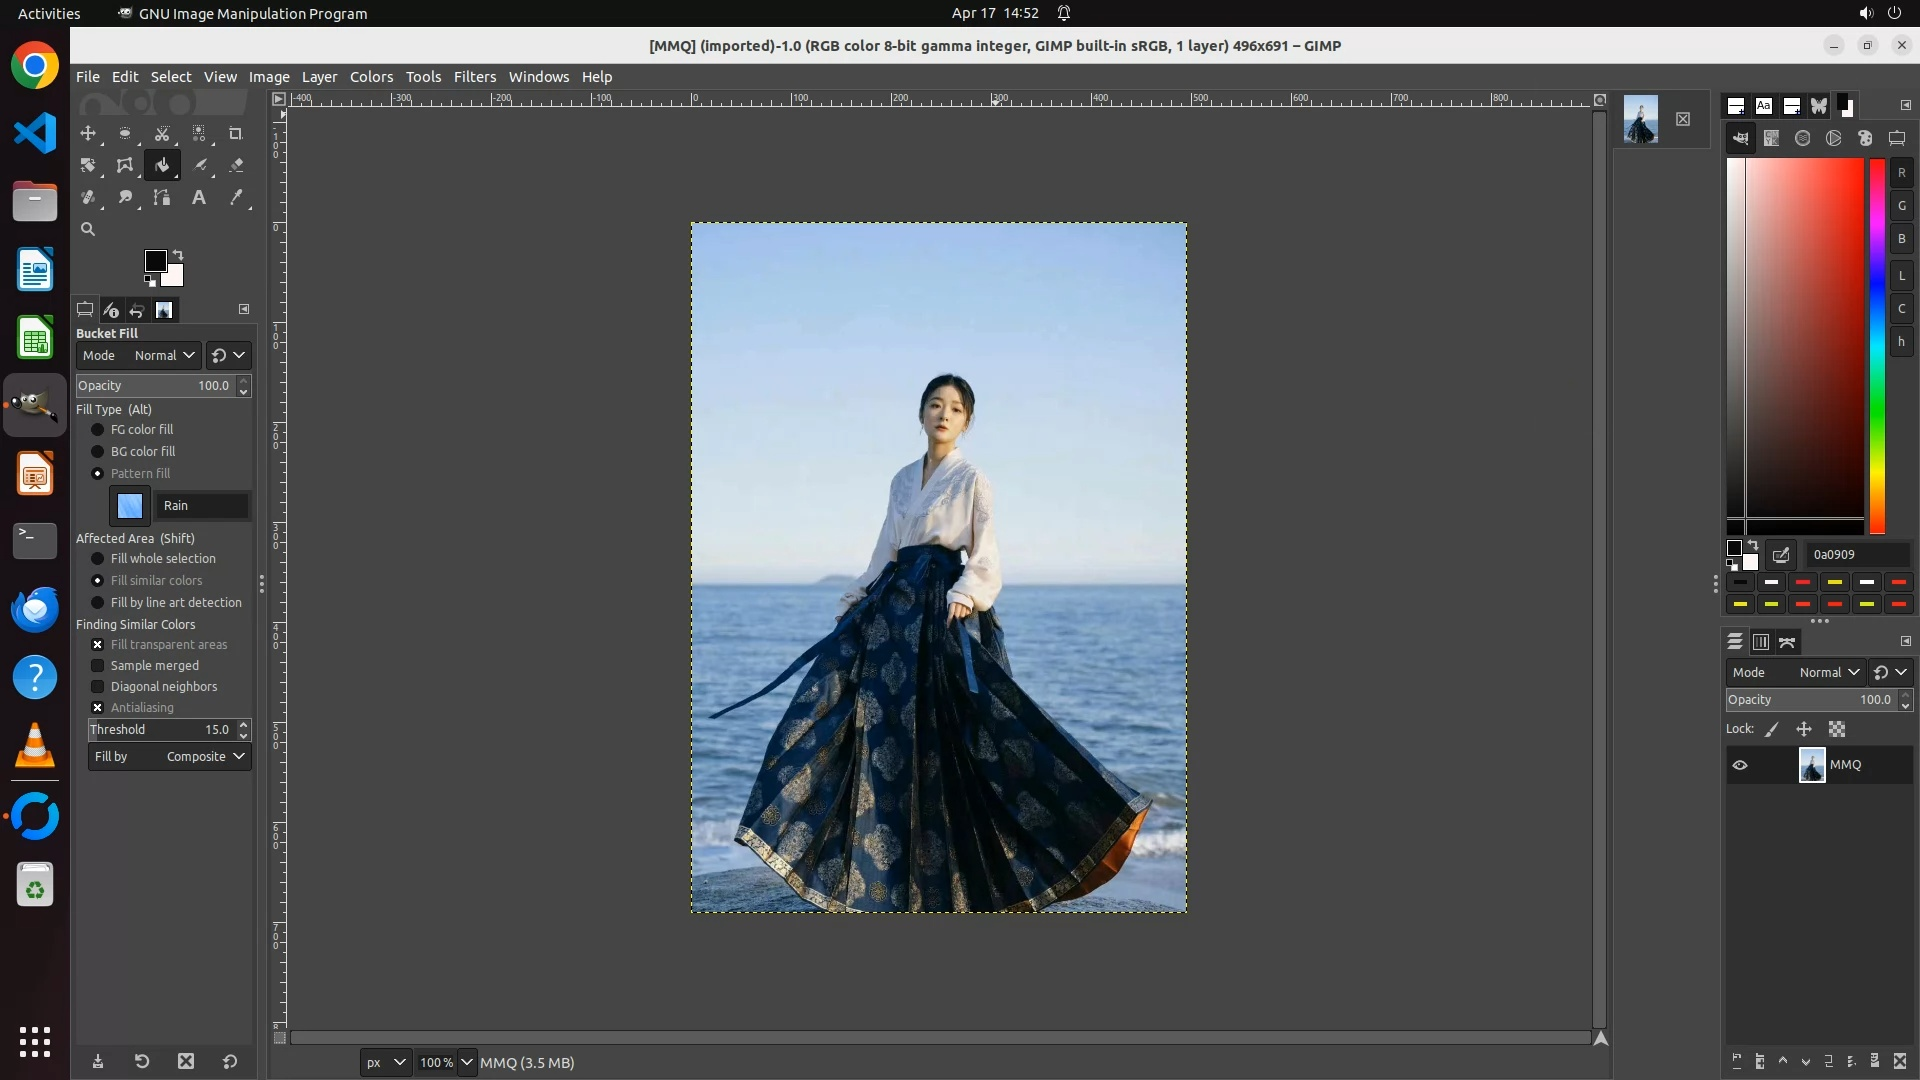Screen dimensions: 1920x1080
Task: Swap foreground and background colors
Action: click(x=178, y=254)
